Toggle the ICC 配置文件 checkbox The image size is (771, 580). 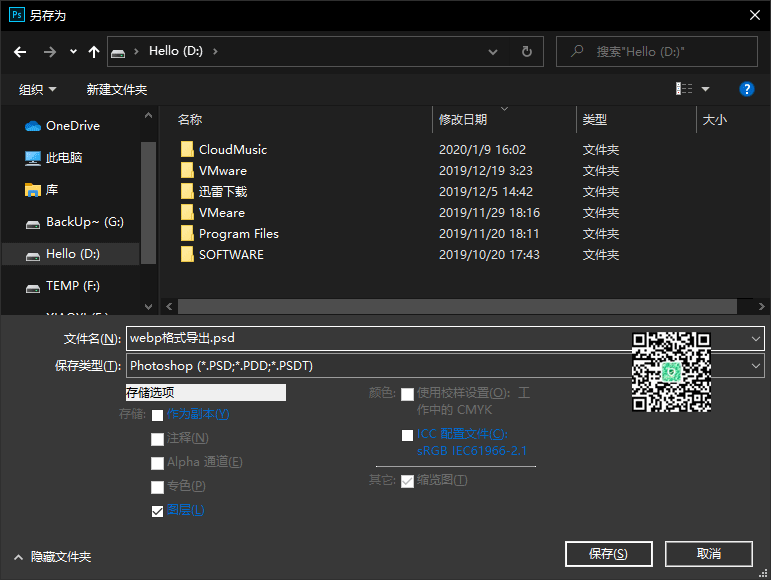click(x=407, y=435)
